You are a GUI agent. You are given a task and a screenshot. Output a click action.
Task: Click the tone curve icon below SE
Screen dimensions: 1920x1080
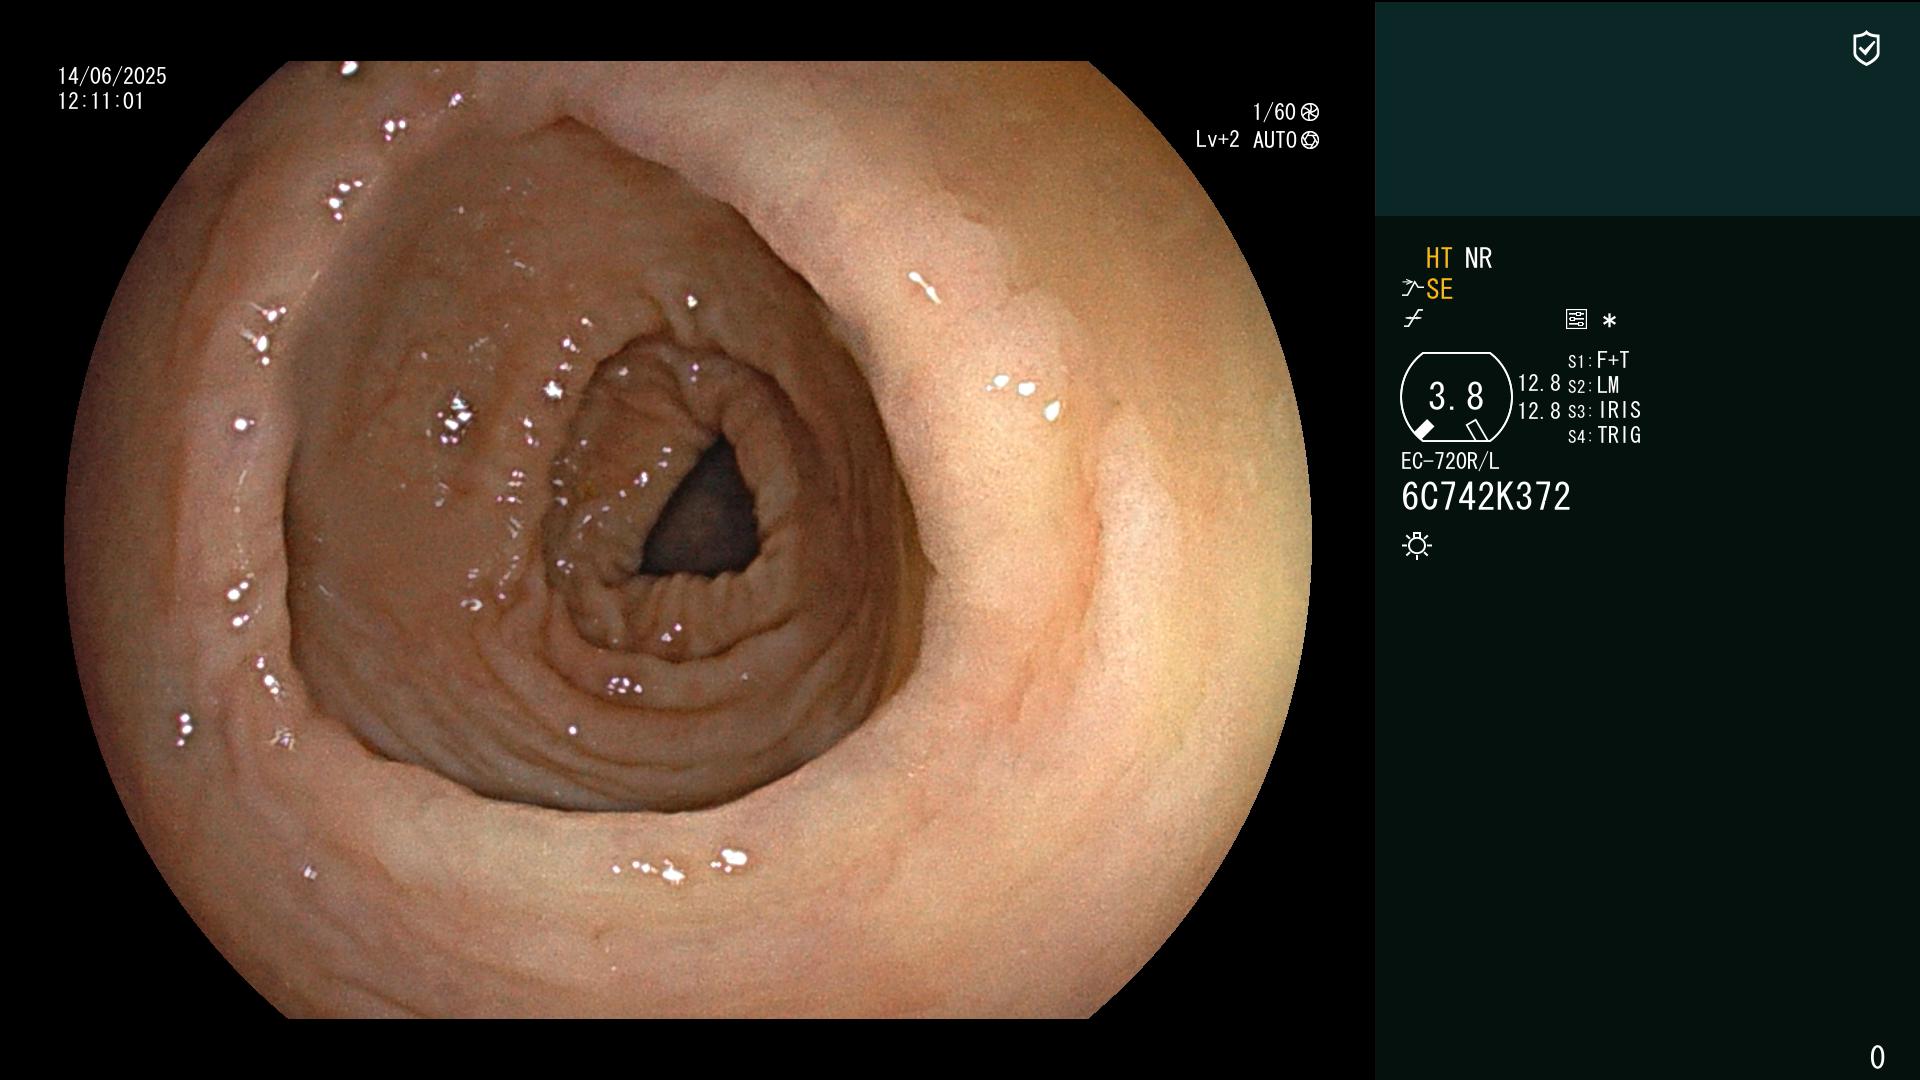tap(1413, 319)
